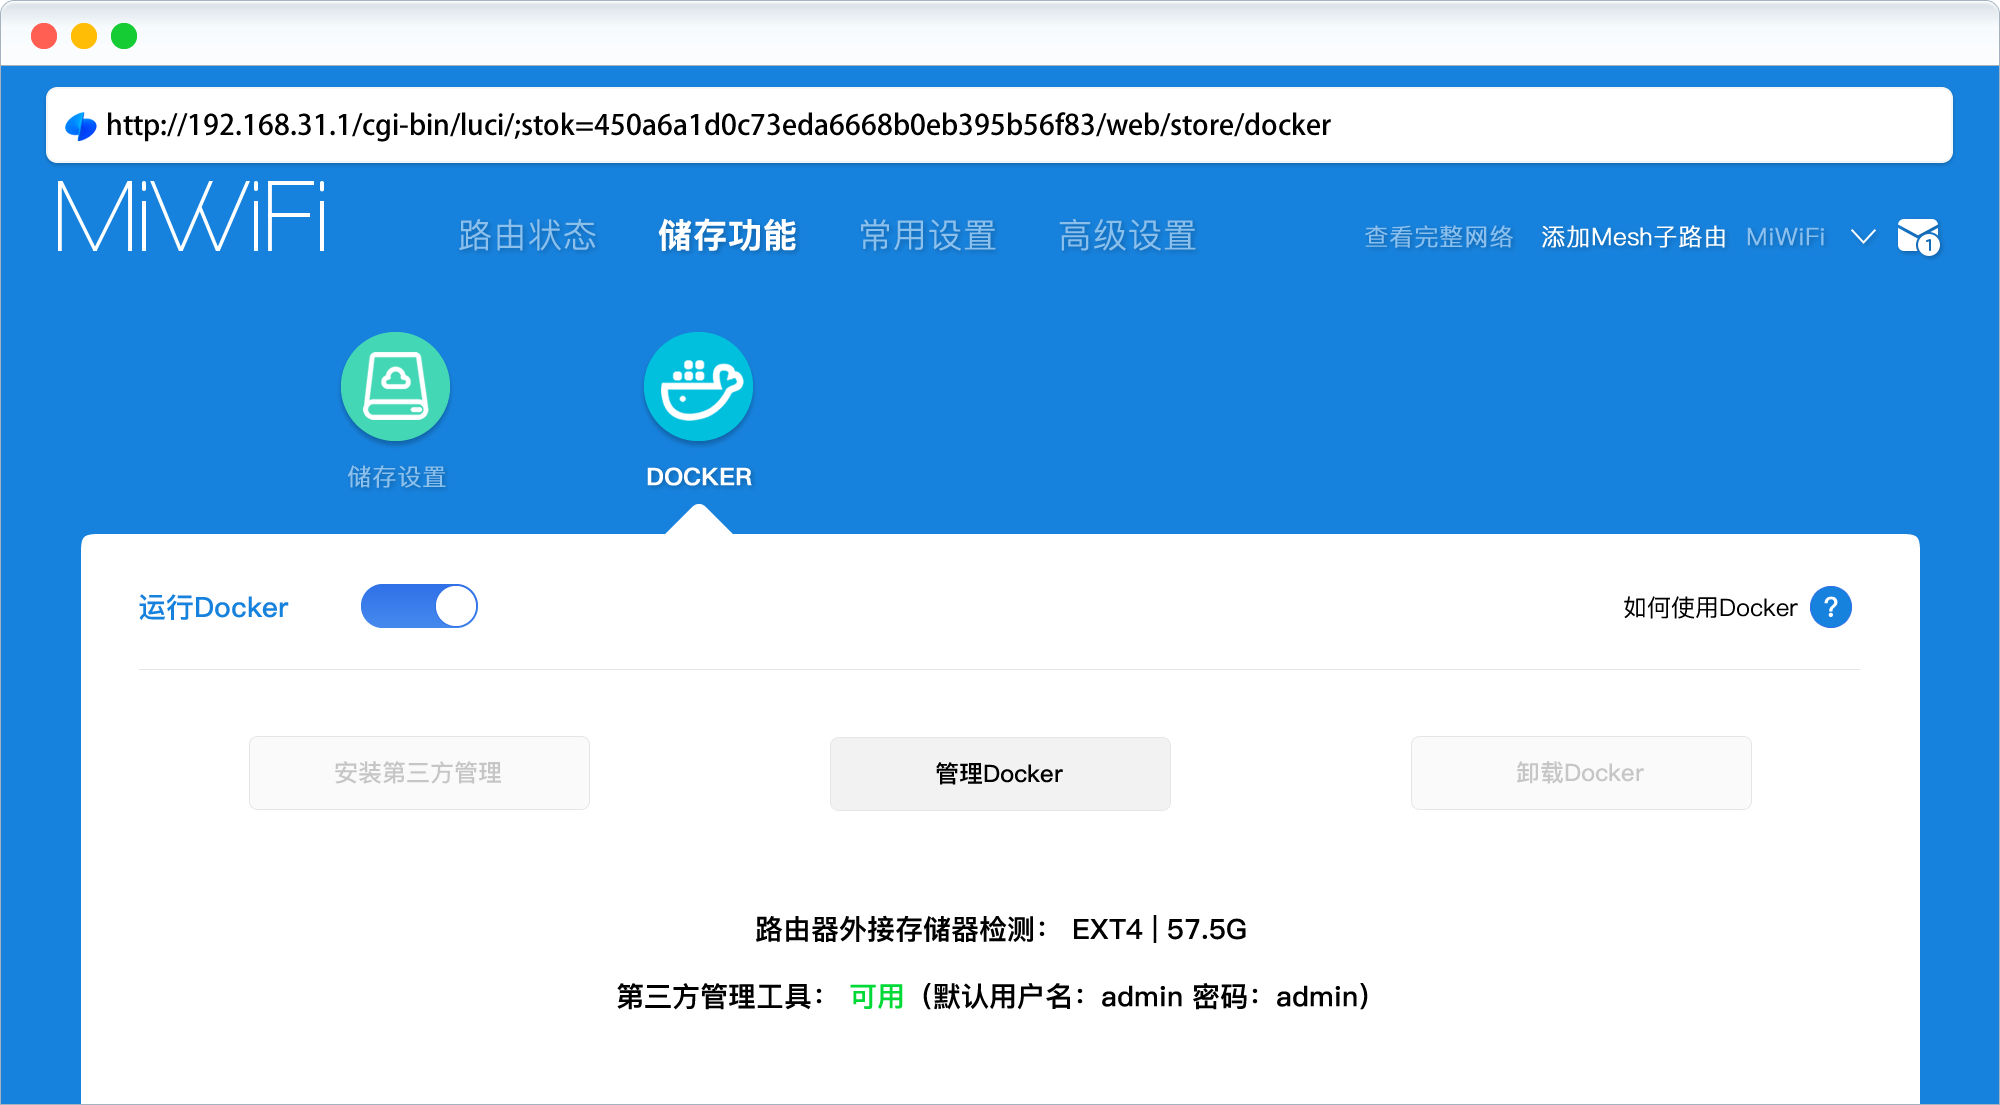This screenshot has height=1105, width=2000.
Task: Click the blue question mark help icon
Action: [1830, 607]
